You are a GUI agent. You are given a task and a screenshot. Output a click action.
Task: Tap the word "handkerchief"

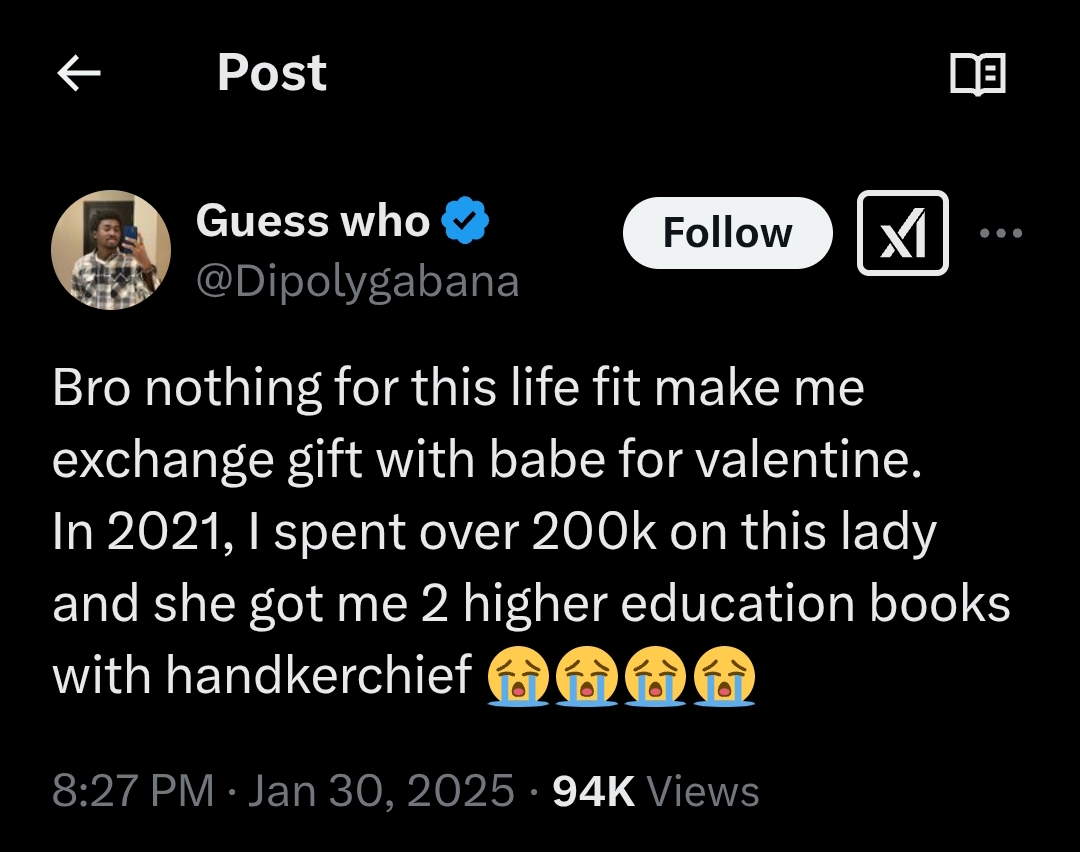(318, 676)
